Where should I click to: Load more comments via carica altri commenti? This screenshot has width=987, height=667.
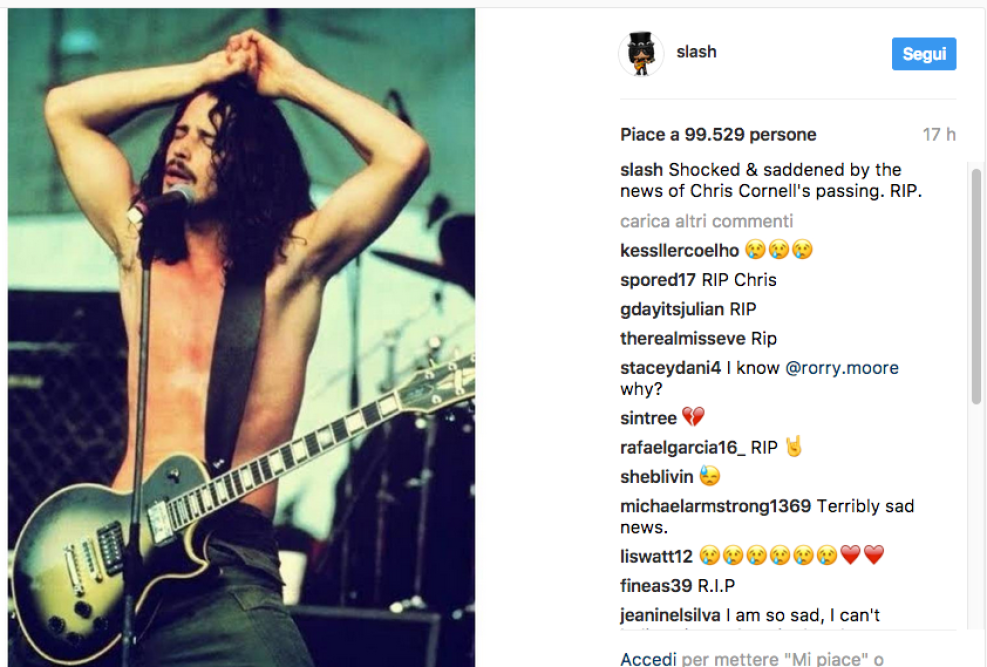[x=706, y=221]
